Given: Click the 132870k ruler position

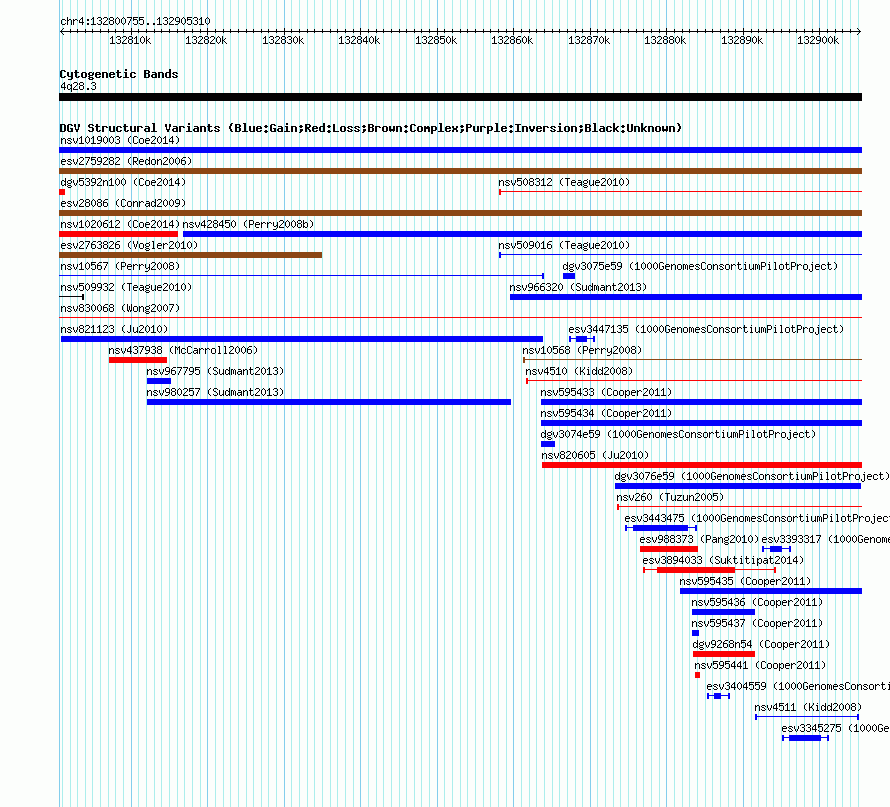Looking at the screenshot, I should tap(589, 40).
